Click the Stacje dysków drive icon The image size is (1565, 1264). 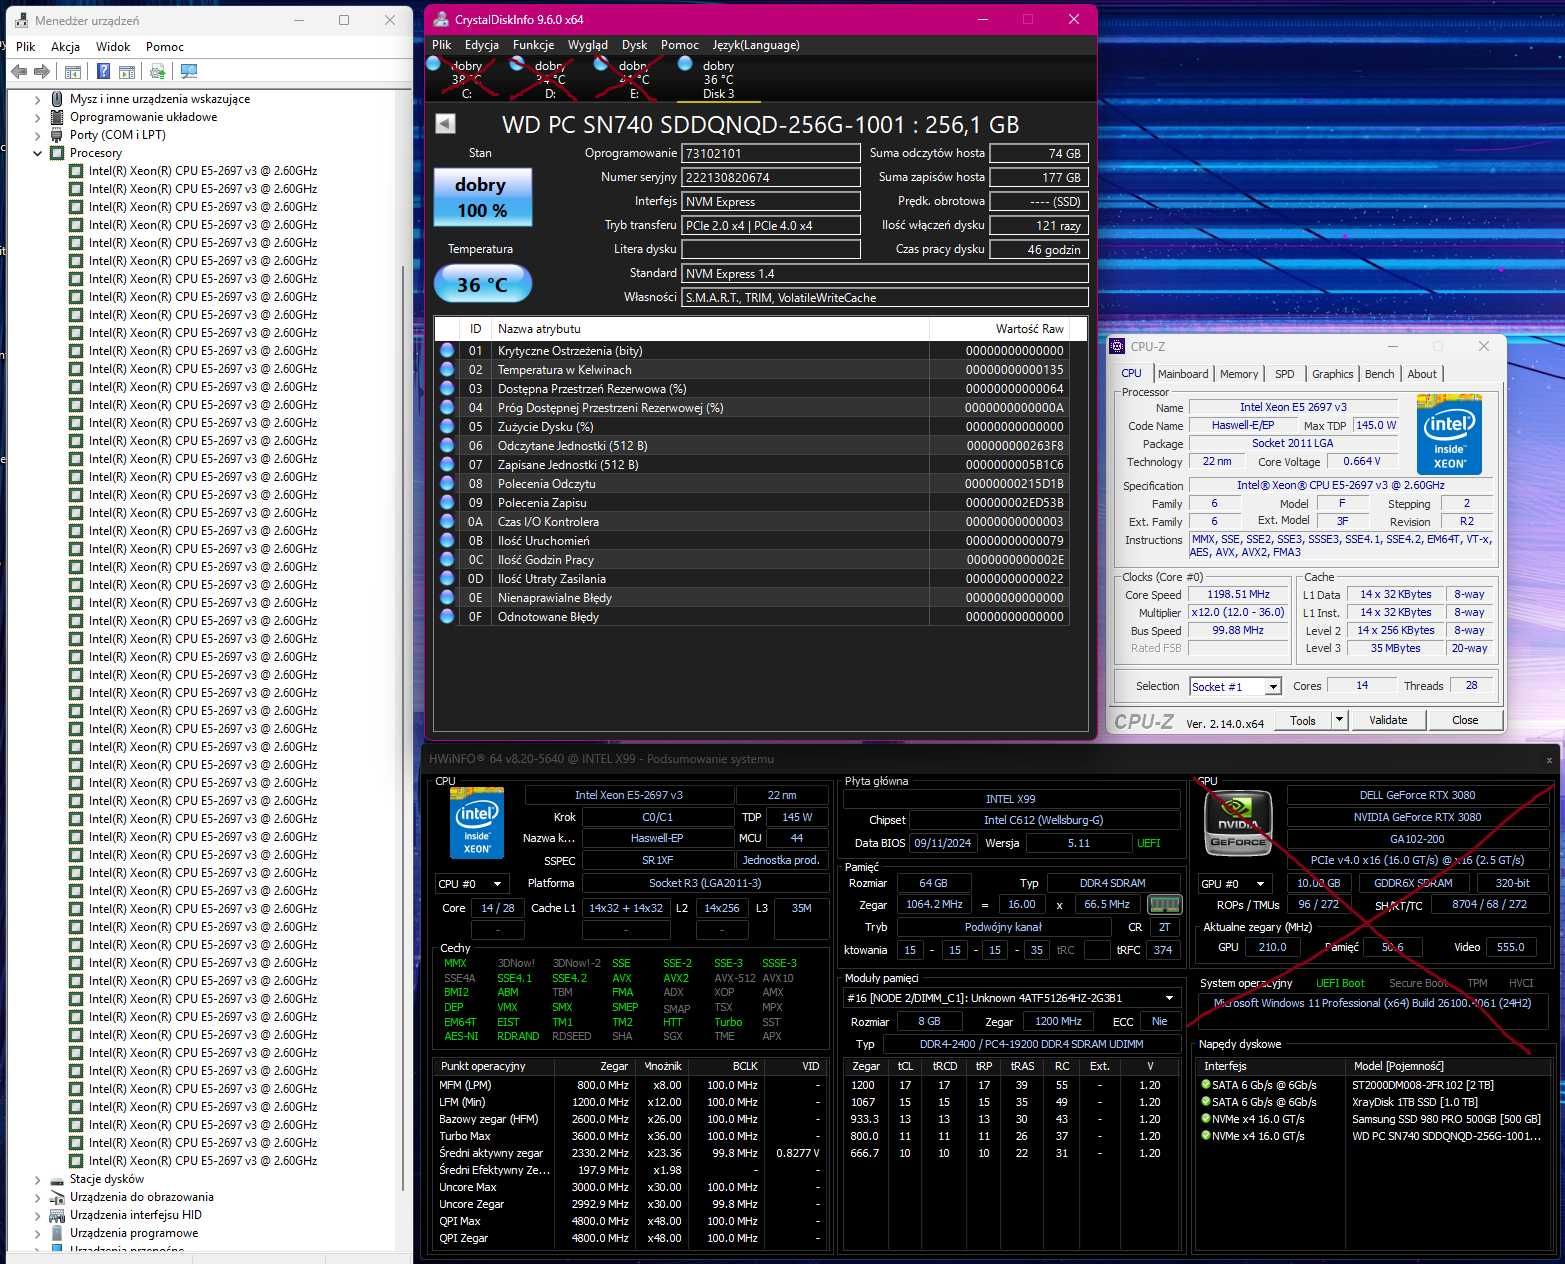[58, 1179]
